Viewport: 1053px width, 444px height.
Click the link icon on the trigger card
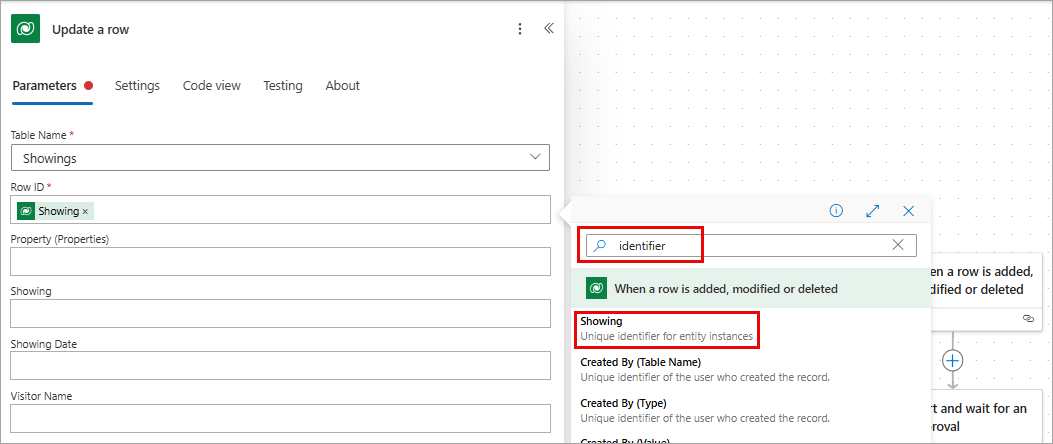tap(1027, 318)
